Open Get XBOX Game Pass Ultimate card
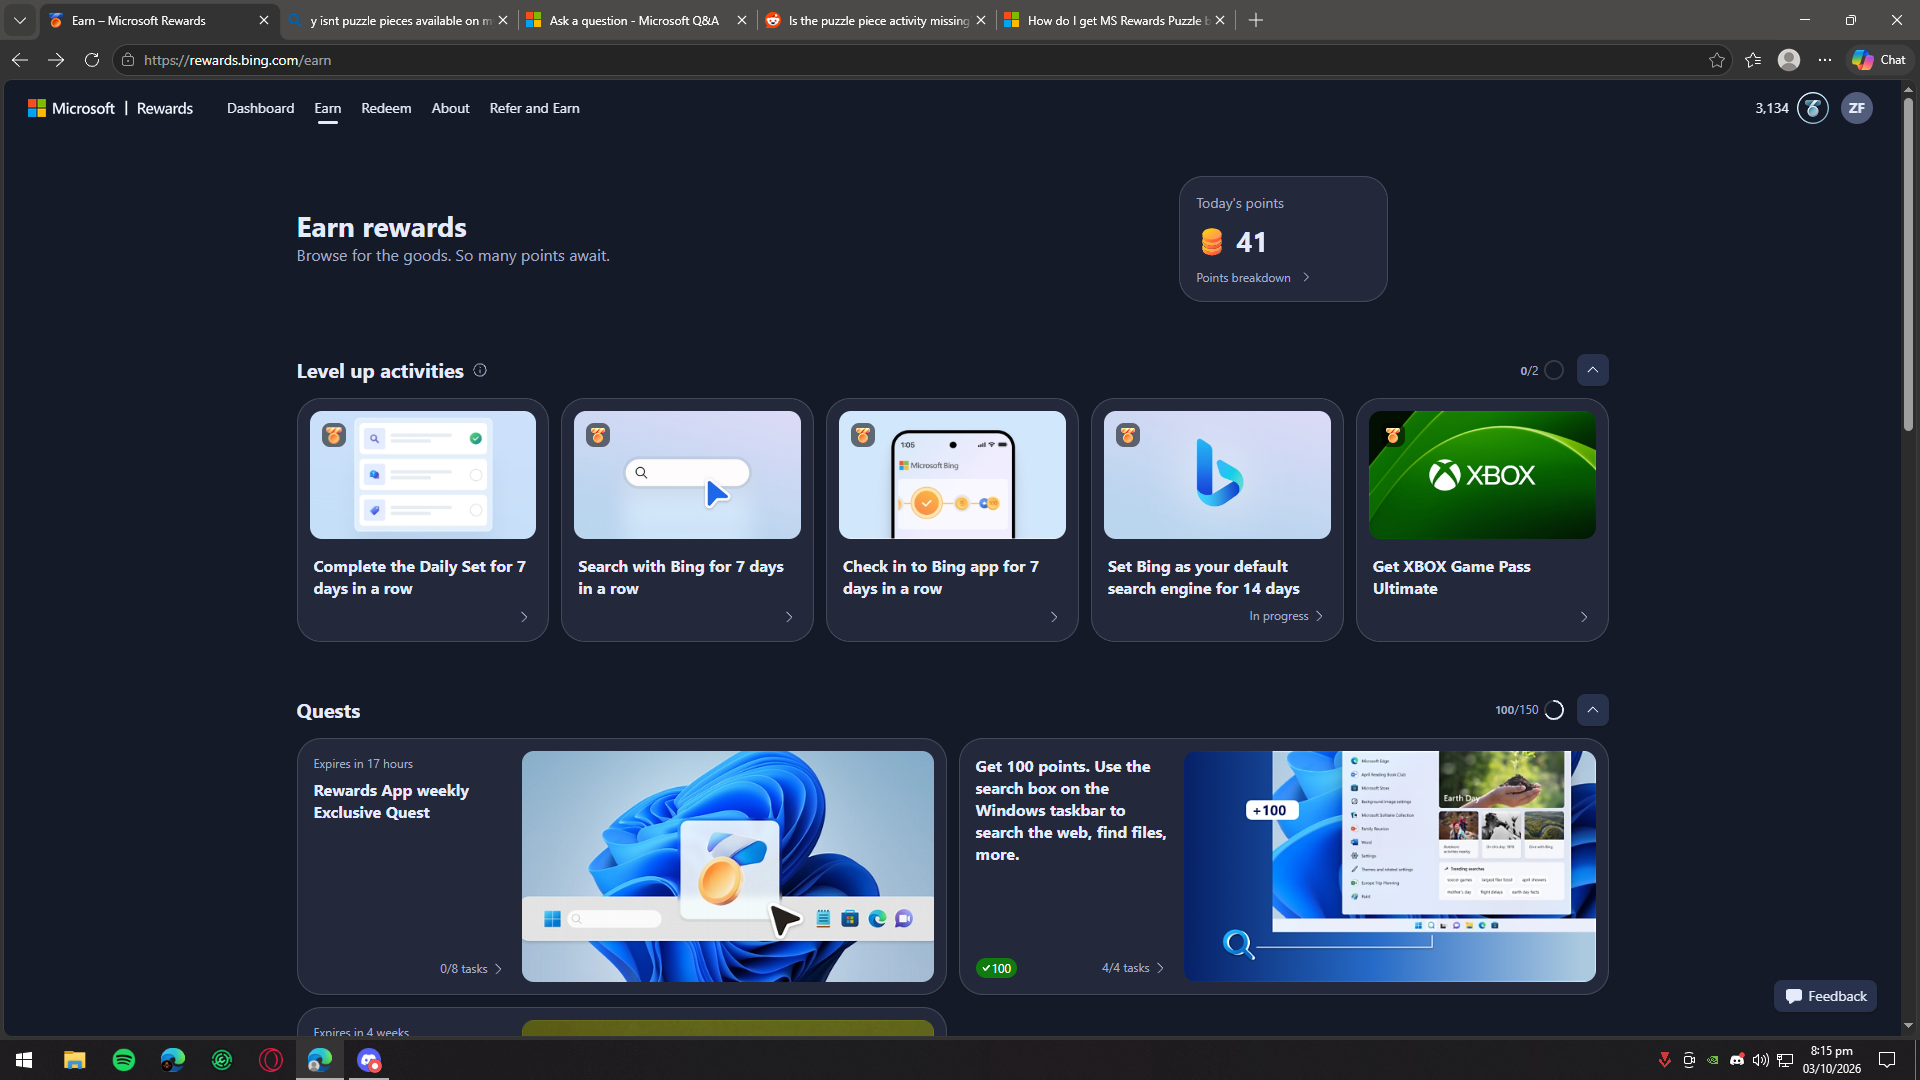This screenshot has height=1080, width=1920. tap(1482, 520)
